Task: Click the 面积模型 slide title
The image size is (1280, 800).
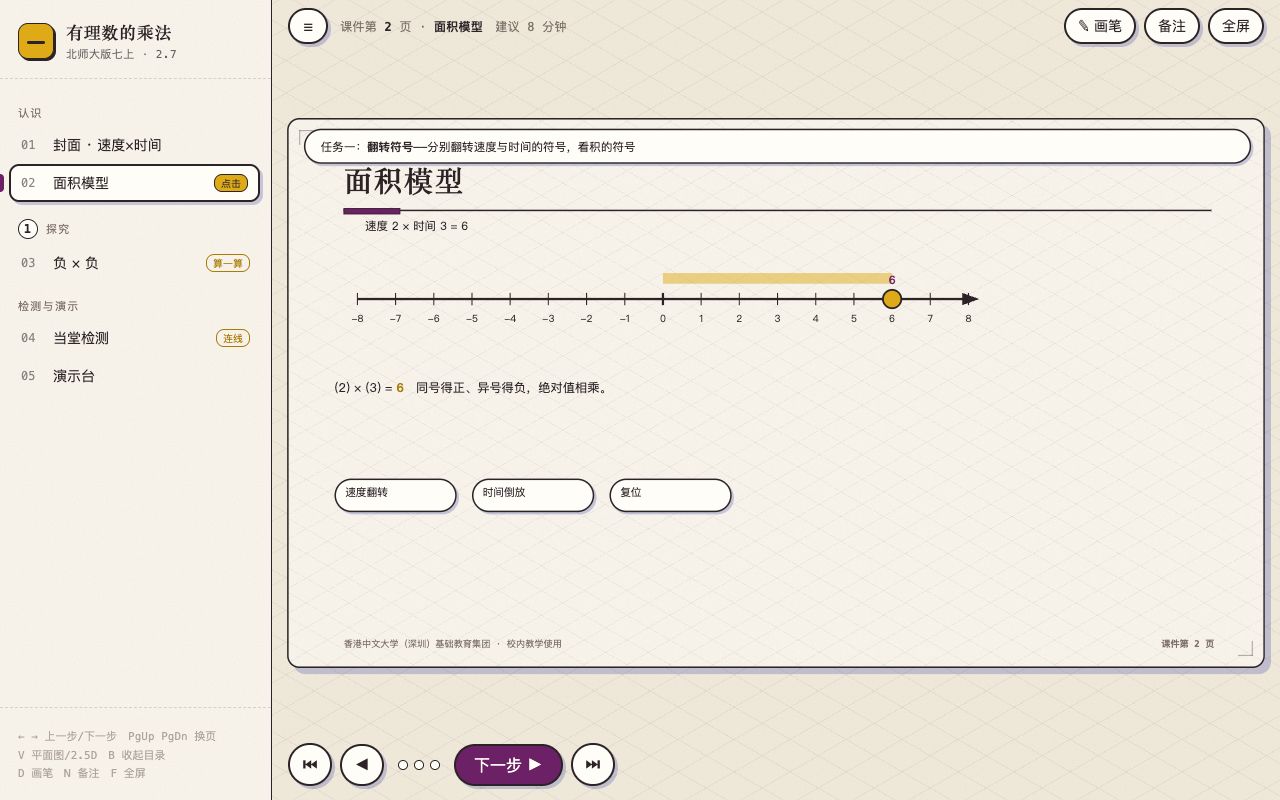Action: 404,182
